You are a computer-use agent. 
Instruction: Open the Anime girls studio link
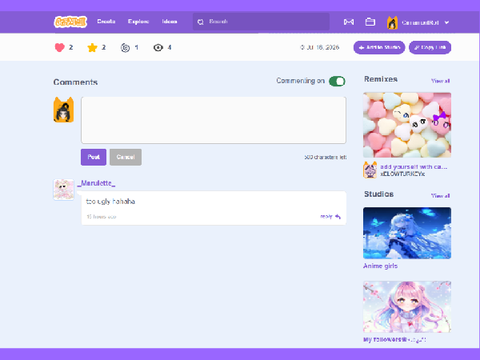click(380, 266)
